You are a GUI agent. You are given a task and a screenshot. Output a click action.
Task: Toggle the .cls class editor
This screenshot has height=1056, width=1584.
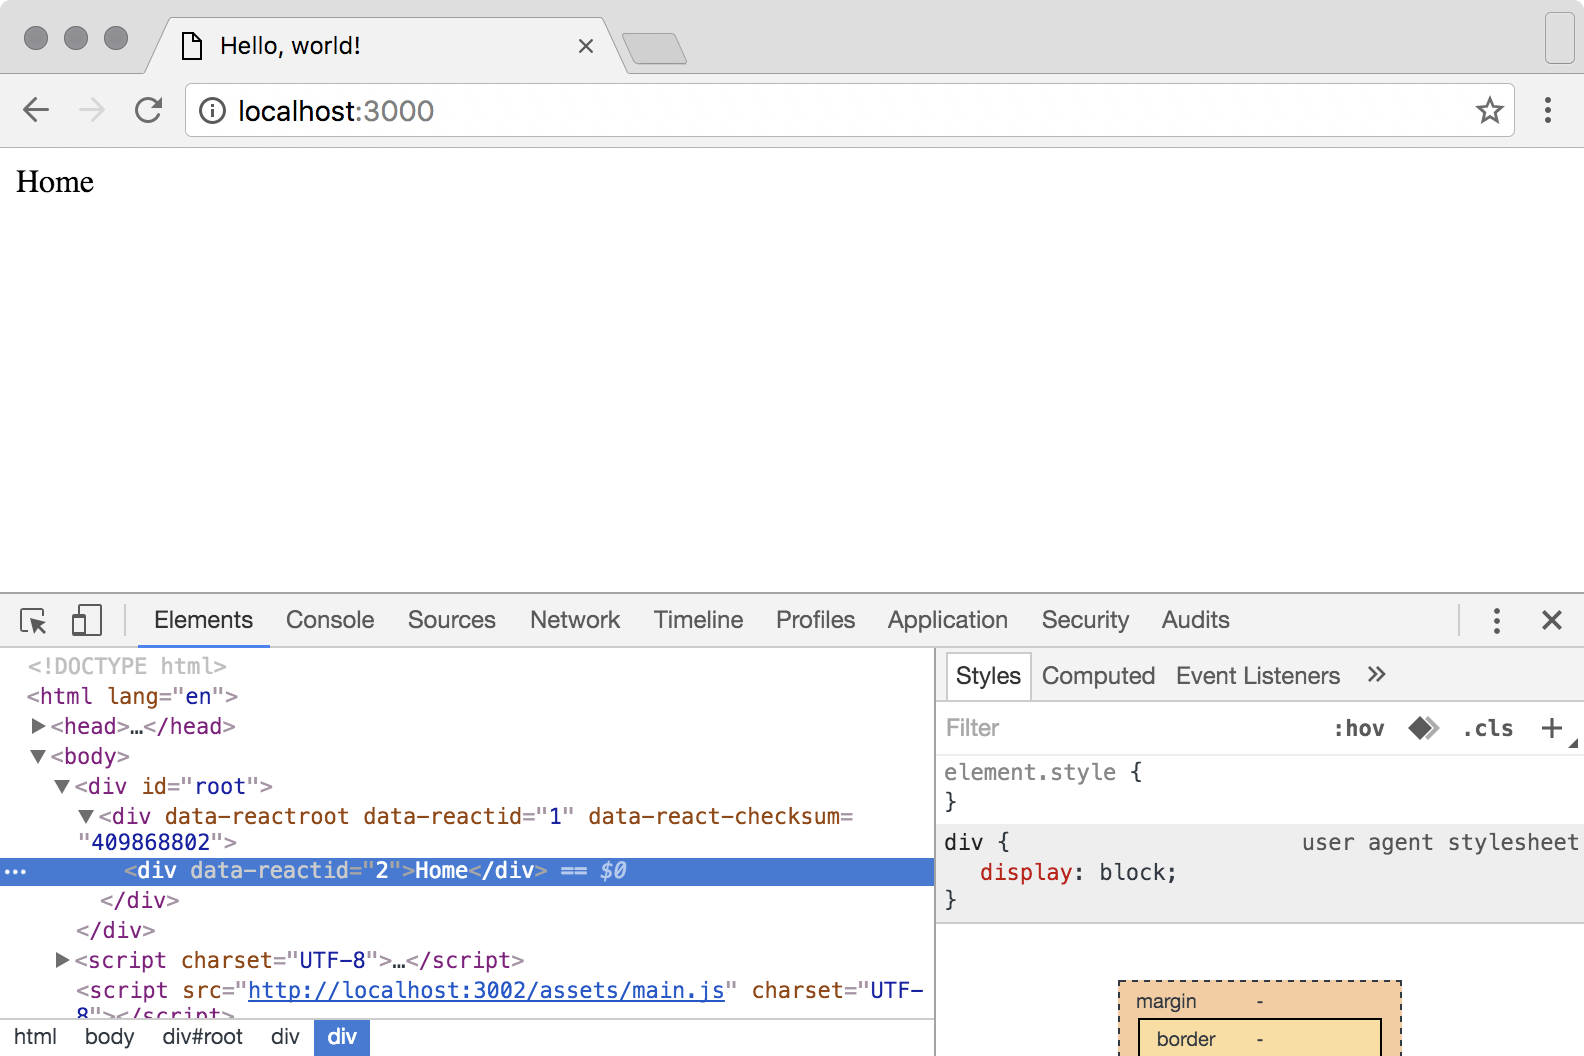point(1488,728)
